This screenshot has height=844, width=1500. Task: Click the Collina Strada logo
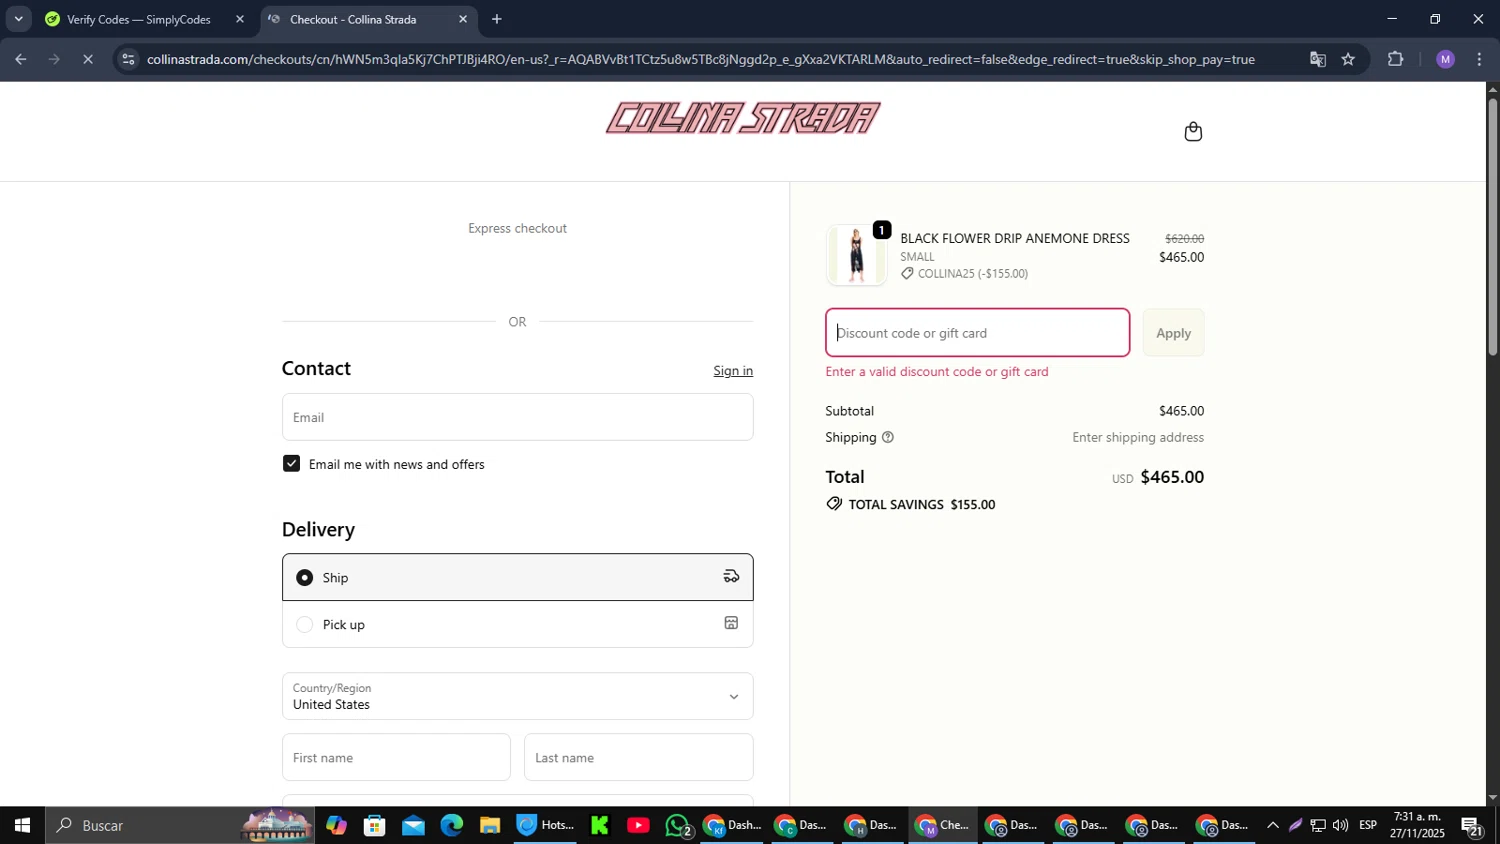tap(743, 118)
